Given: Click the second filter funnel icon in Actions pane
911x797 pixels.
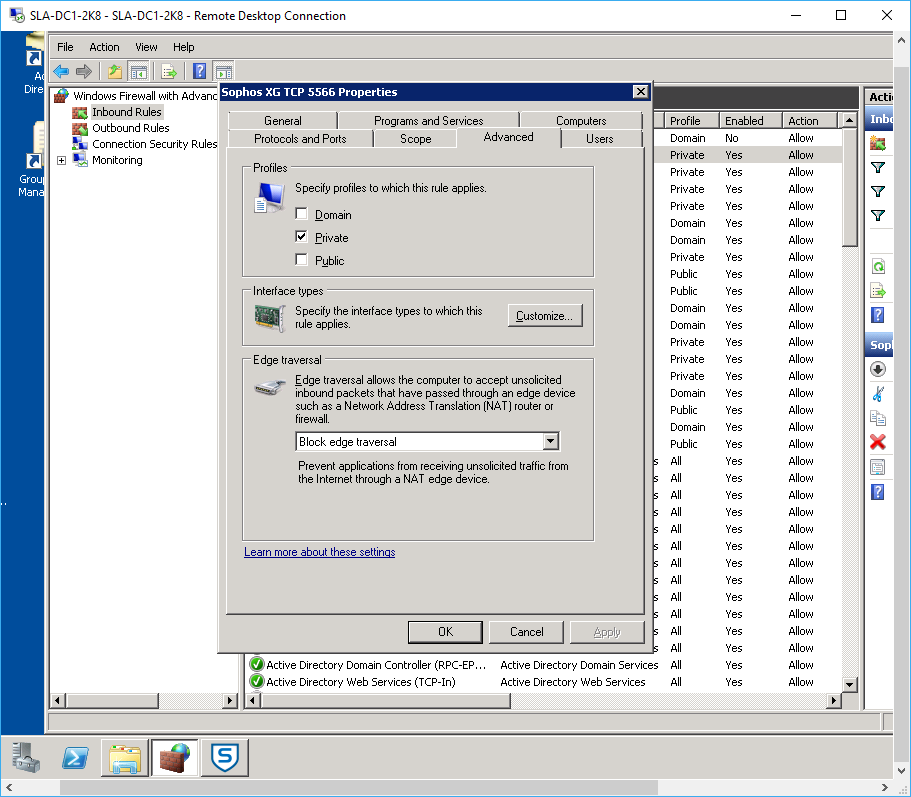Looking at the screenshot, I should [x=878, y=192].
